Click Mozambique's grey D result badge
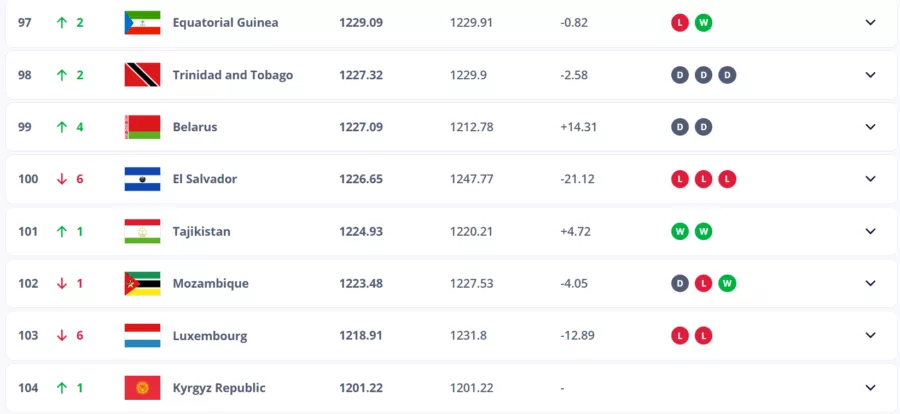This screenshot has height=414, width=900. [680, 283]
